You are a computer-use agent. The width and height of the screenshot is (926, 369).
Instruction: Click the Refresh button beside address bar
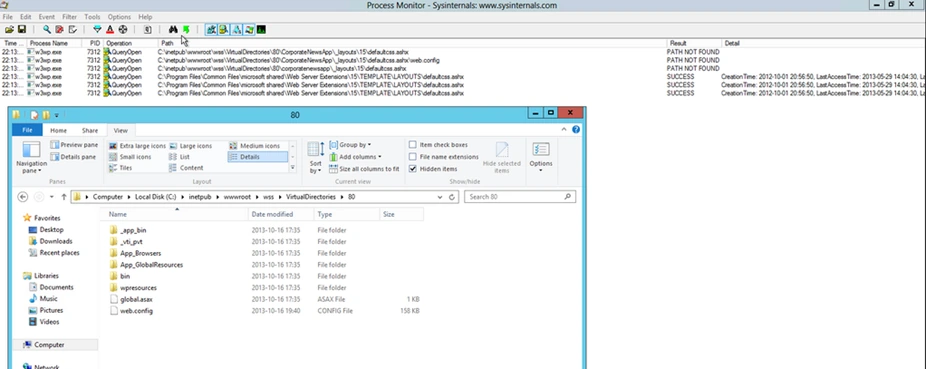[452, 197]
